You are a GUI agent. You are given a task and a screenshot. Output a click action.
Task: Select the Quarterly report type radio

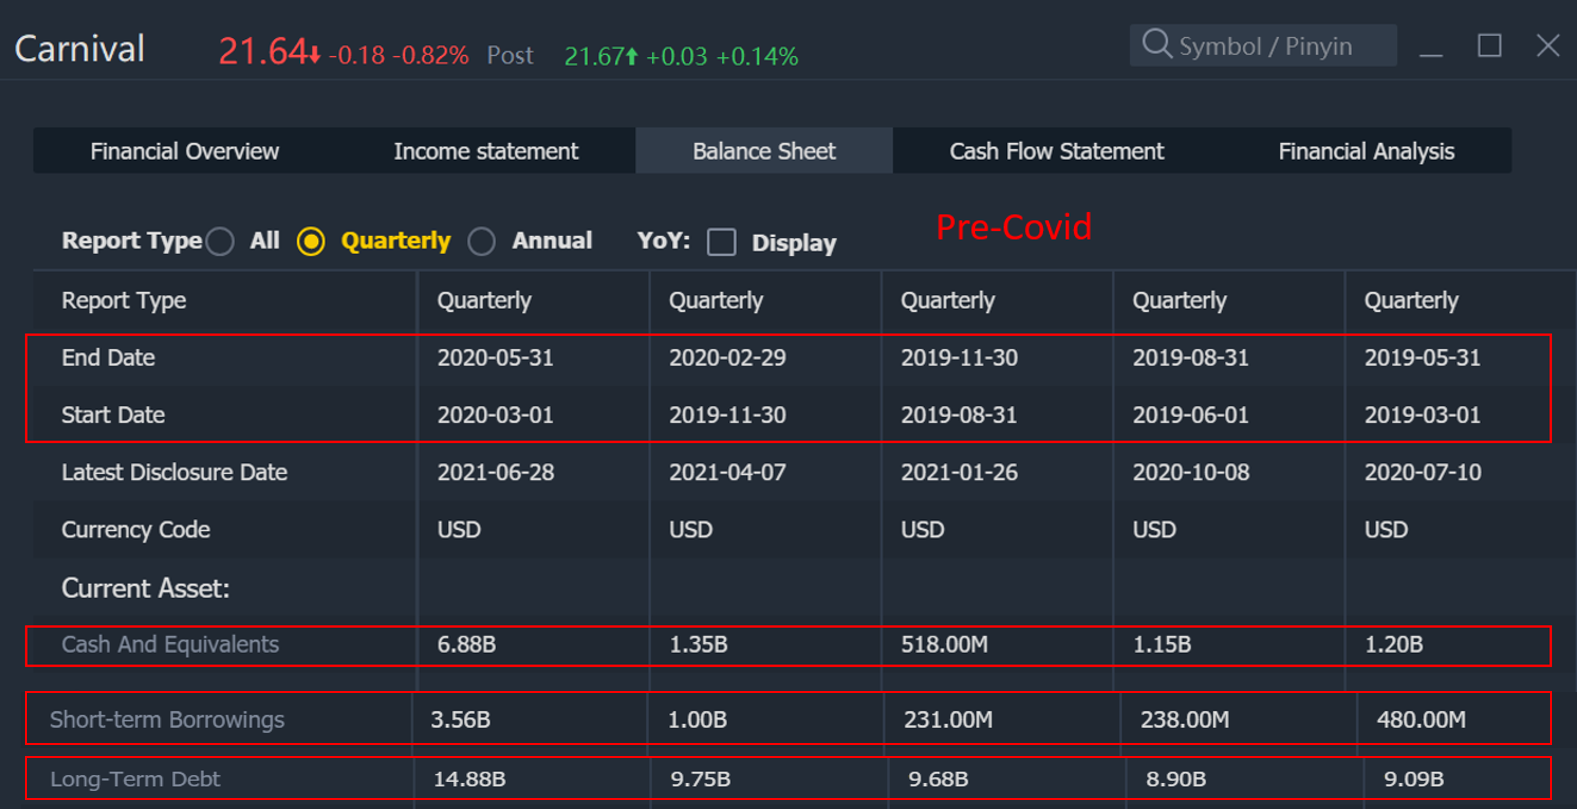[x=311, y=241]
